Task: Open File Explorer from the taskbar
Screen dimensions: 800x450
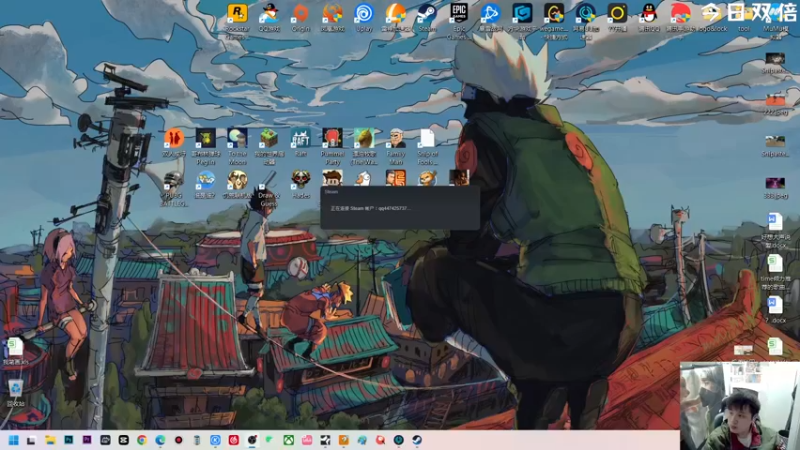Action: (x=50, y=440)
